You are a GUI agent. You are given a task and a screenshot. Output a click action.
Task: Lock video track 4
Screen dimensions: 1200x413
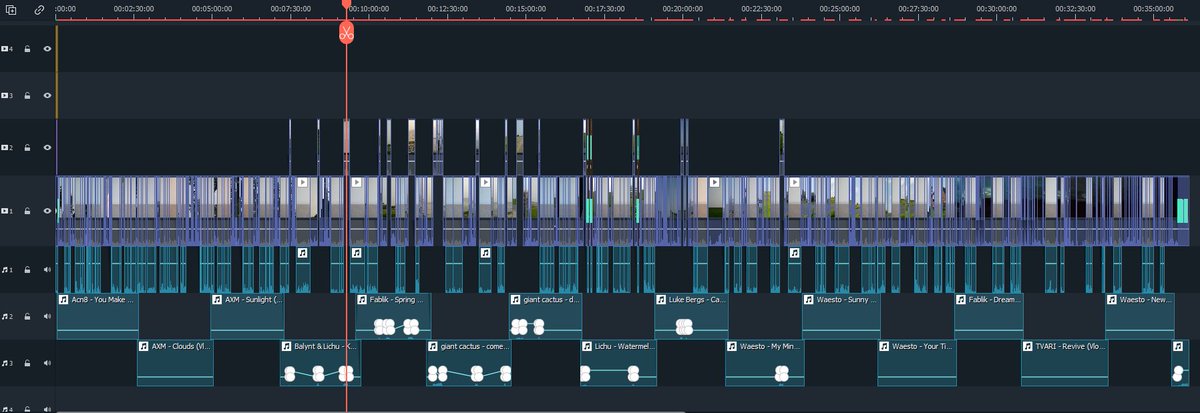click(x=27, y=48)
